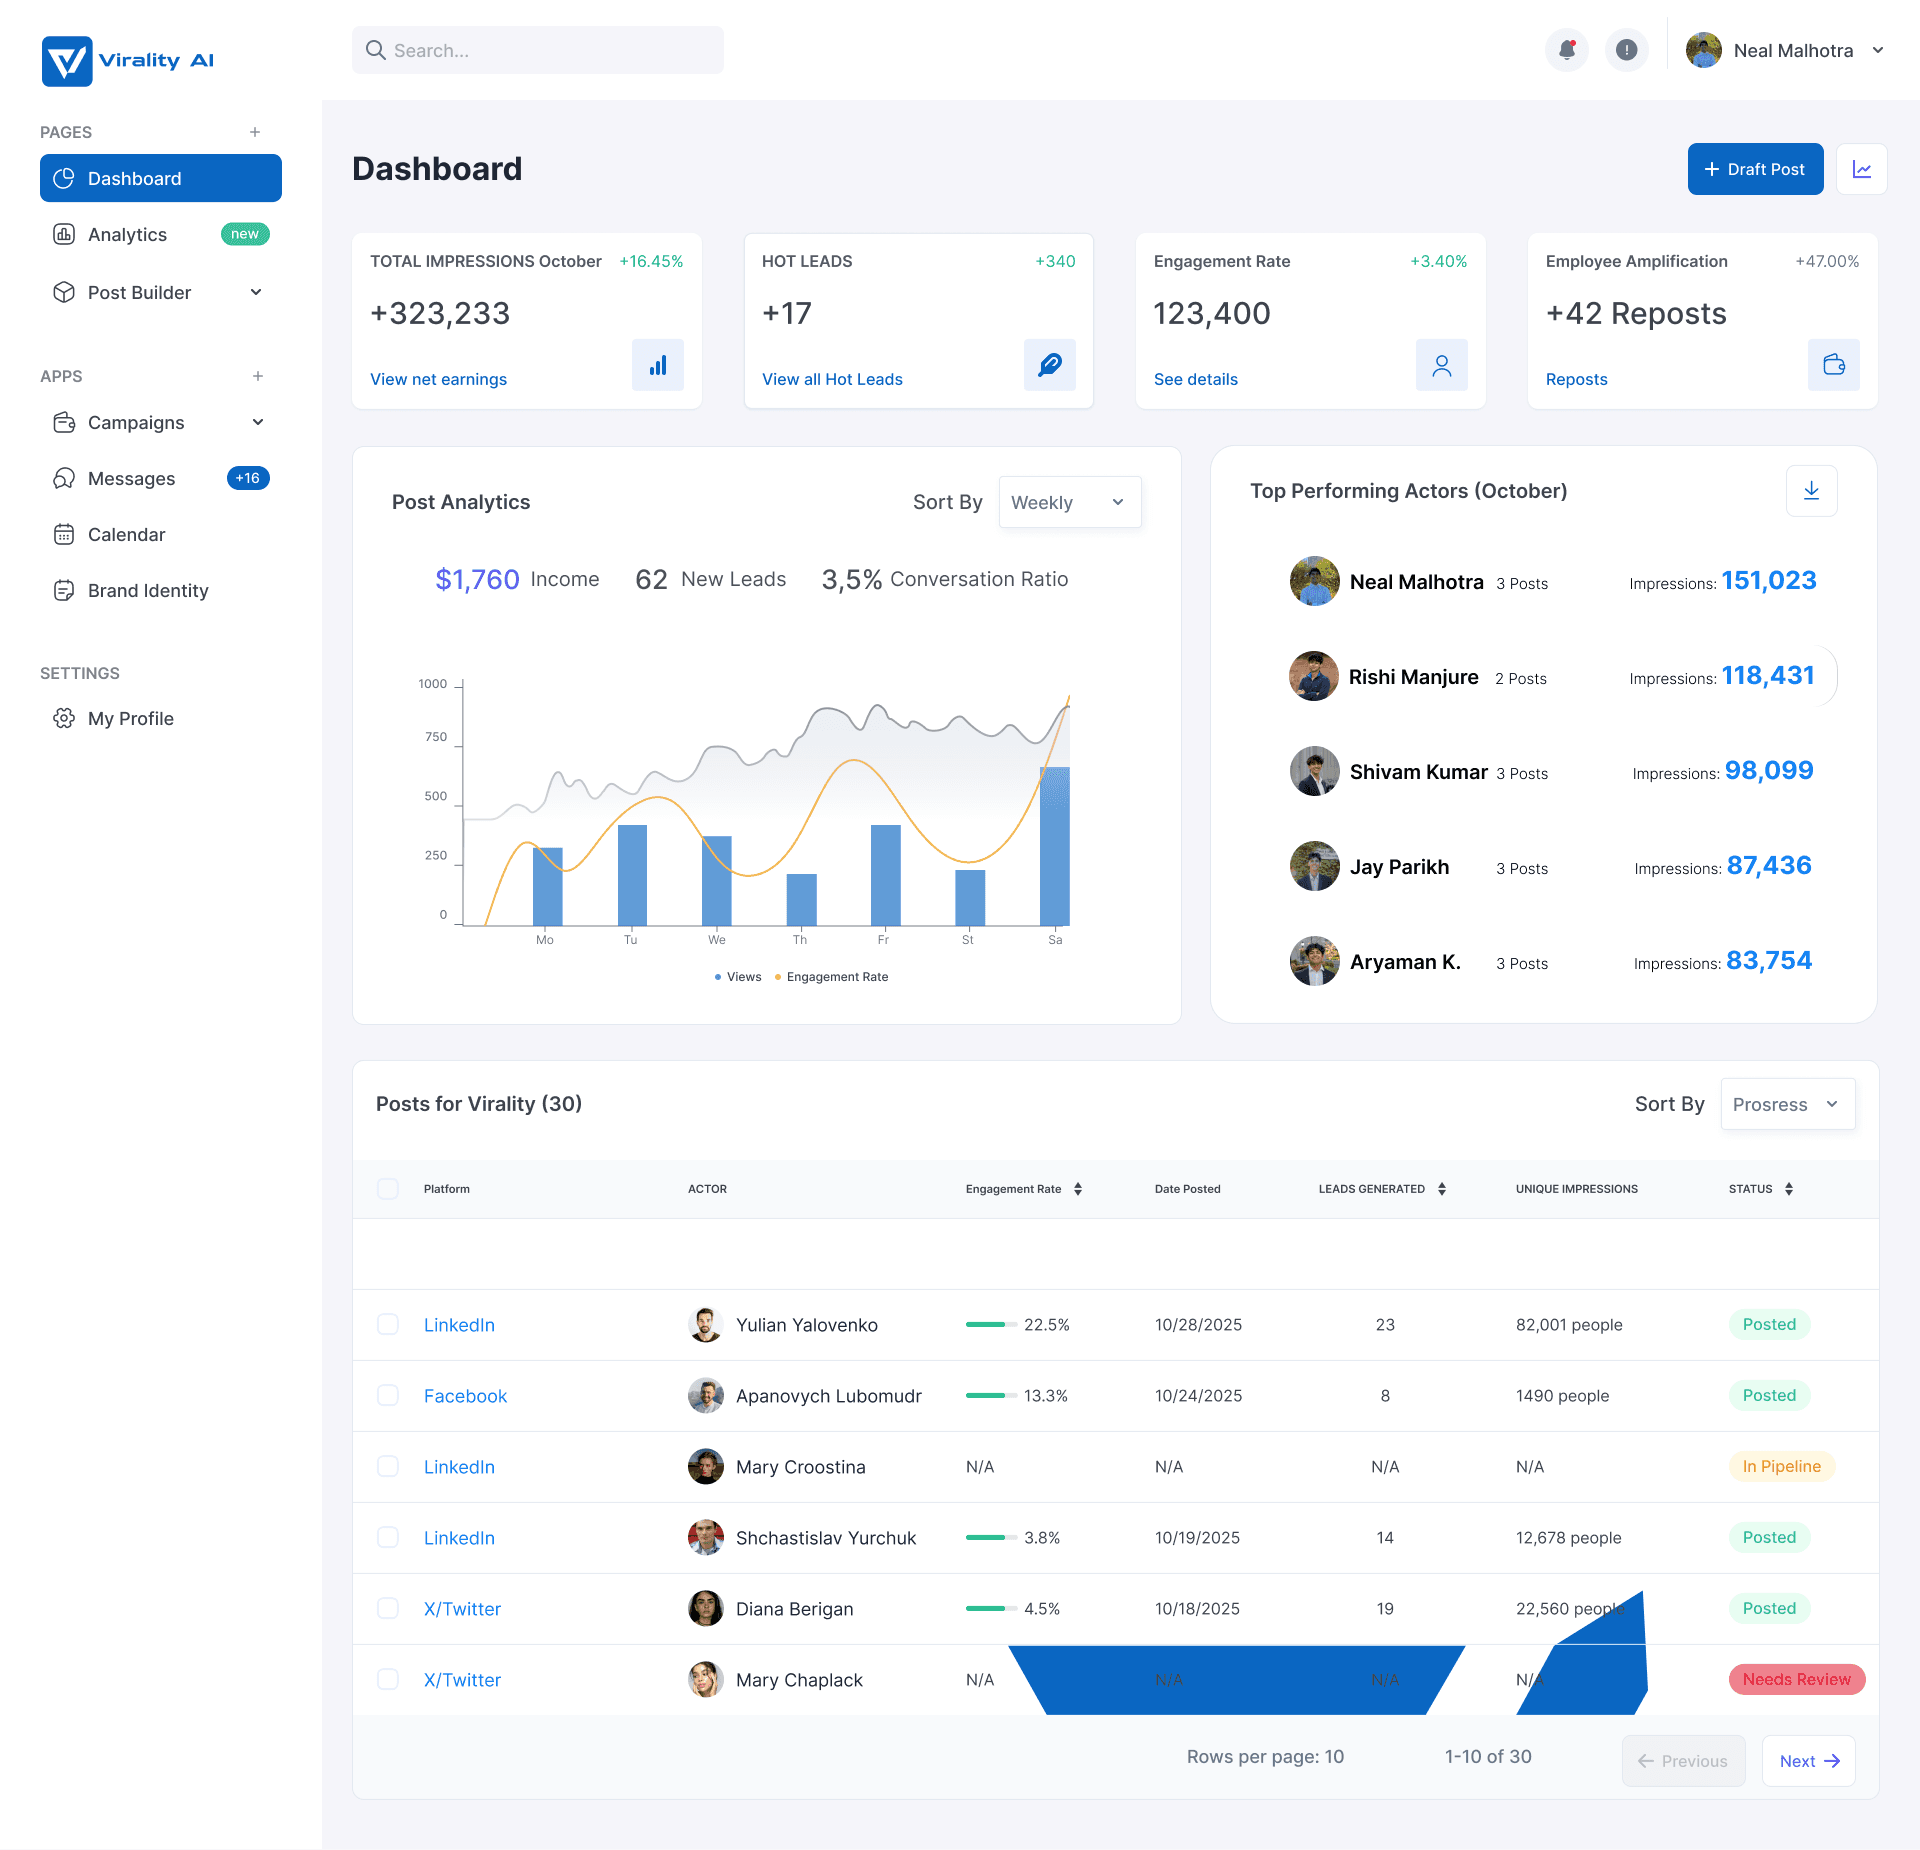This screenshot has height=1850, width=1920.
Task: Open notifications via the bell icon
Action: [1566, 49]
